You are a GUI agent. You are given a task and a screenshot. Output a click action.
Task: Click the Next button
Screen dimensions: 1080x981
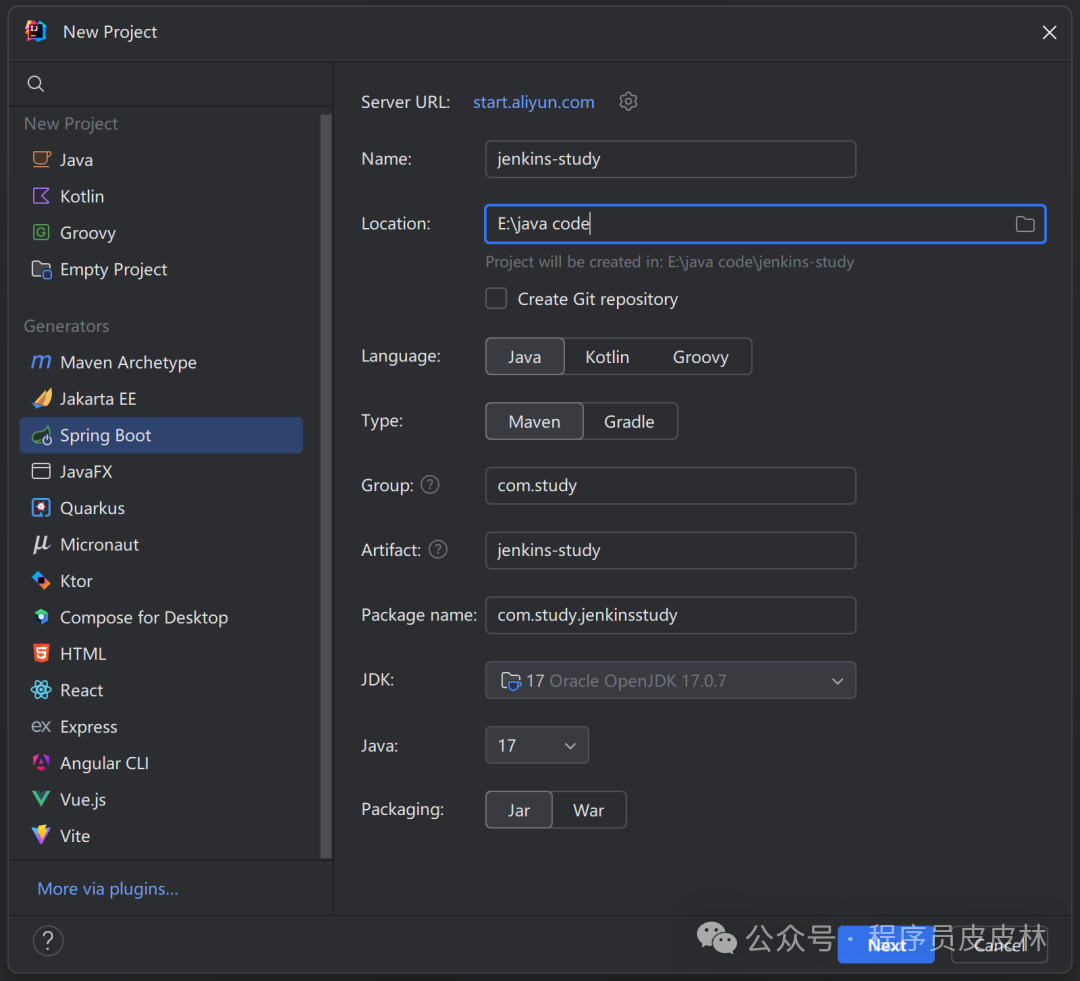click(886, 944)
